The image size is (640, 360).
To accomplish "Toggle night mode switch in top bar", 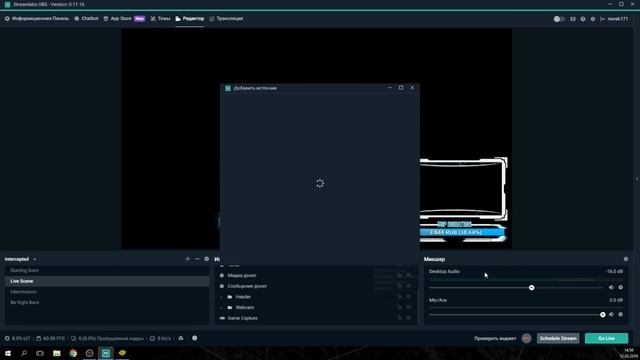I will coord(559,19).
